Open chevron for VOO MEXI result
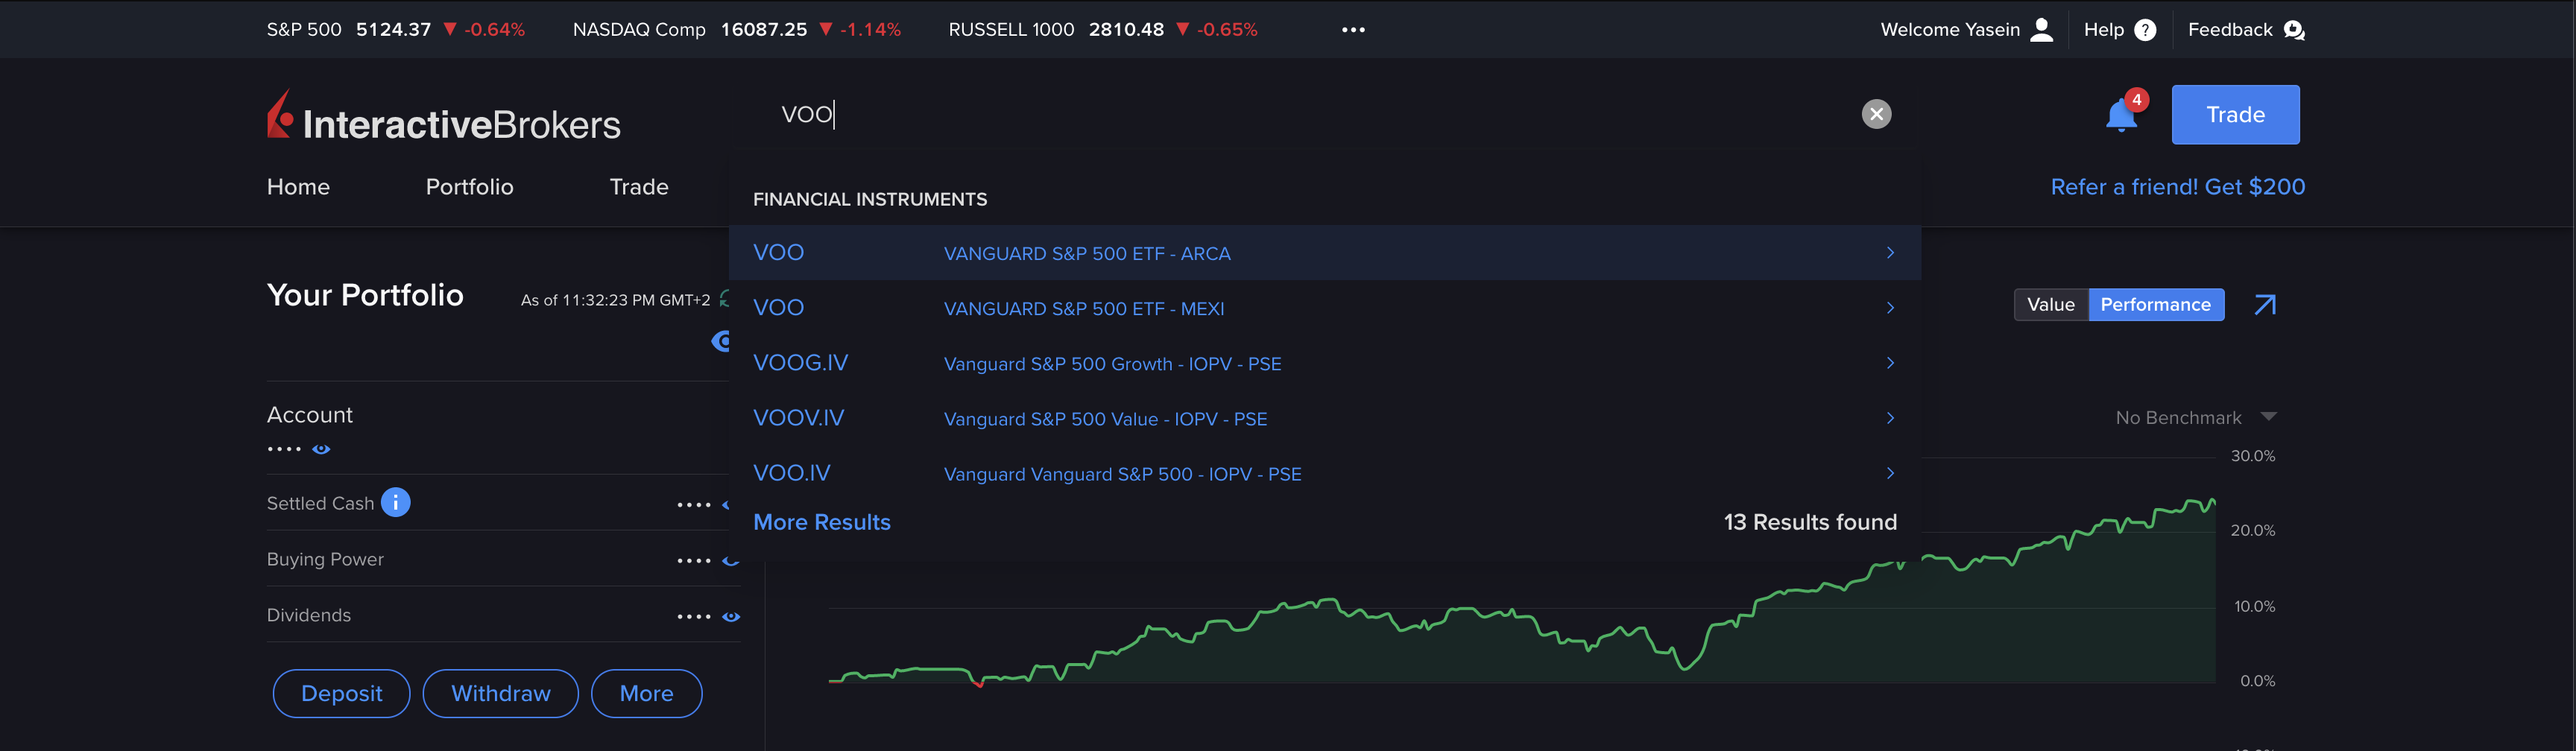Viewport: 2576px width, 751px height. [1890, 308]
